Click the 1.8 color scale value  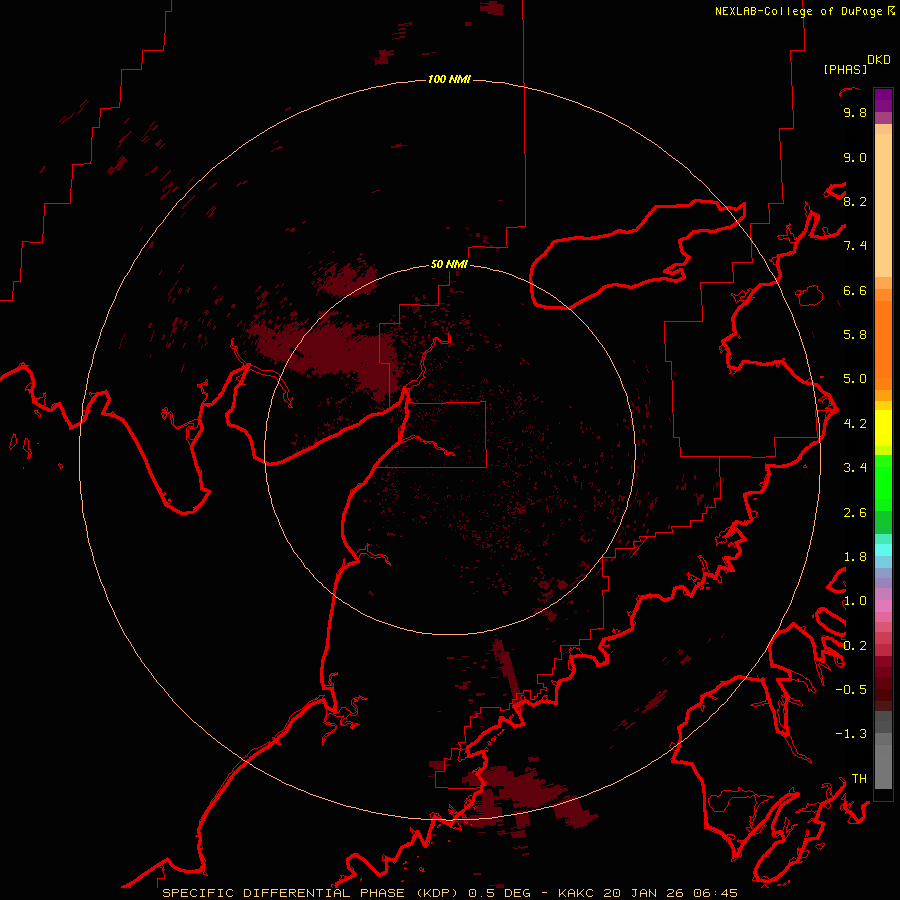click(x=855, y=557)
